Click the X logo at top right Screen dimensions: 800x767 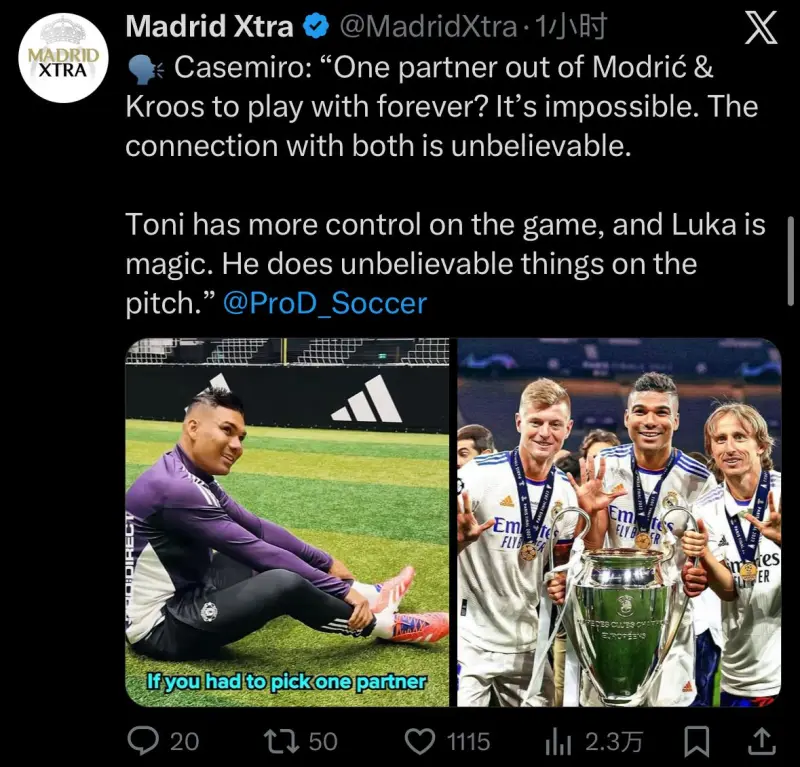coord(760,28)
